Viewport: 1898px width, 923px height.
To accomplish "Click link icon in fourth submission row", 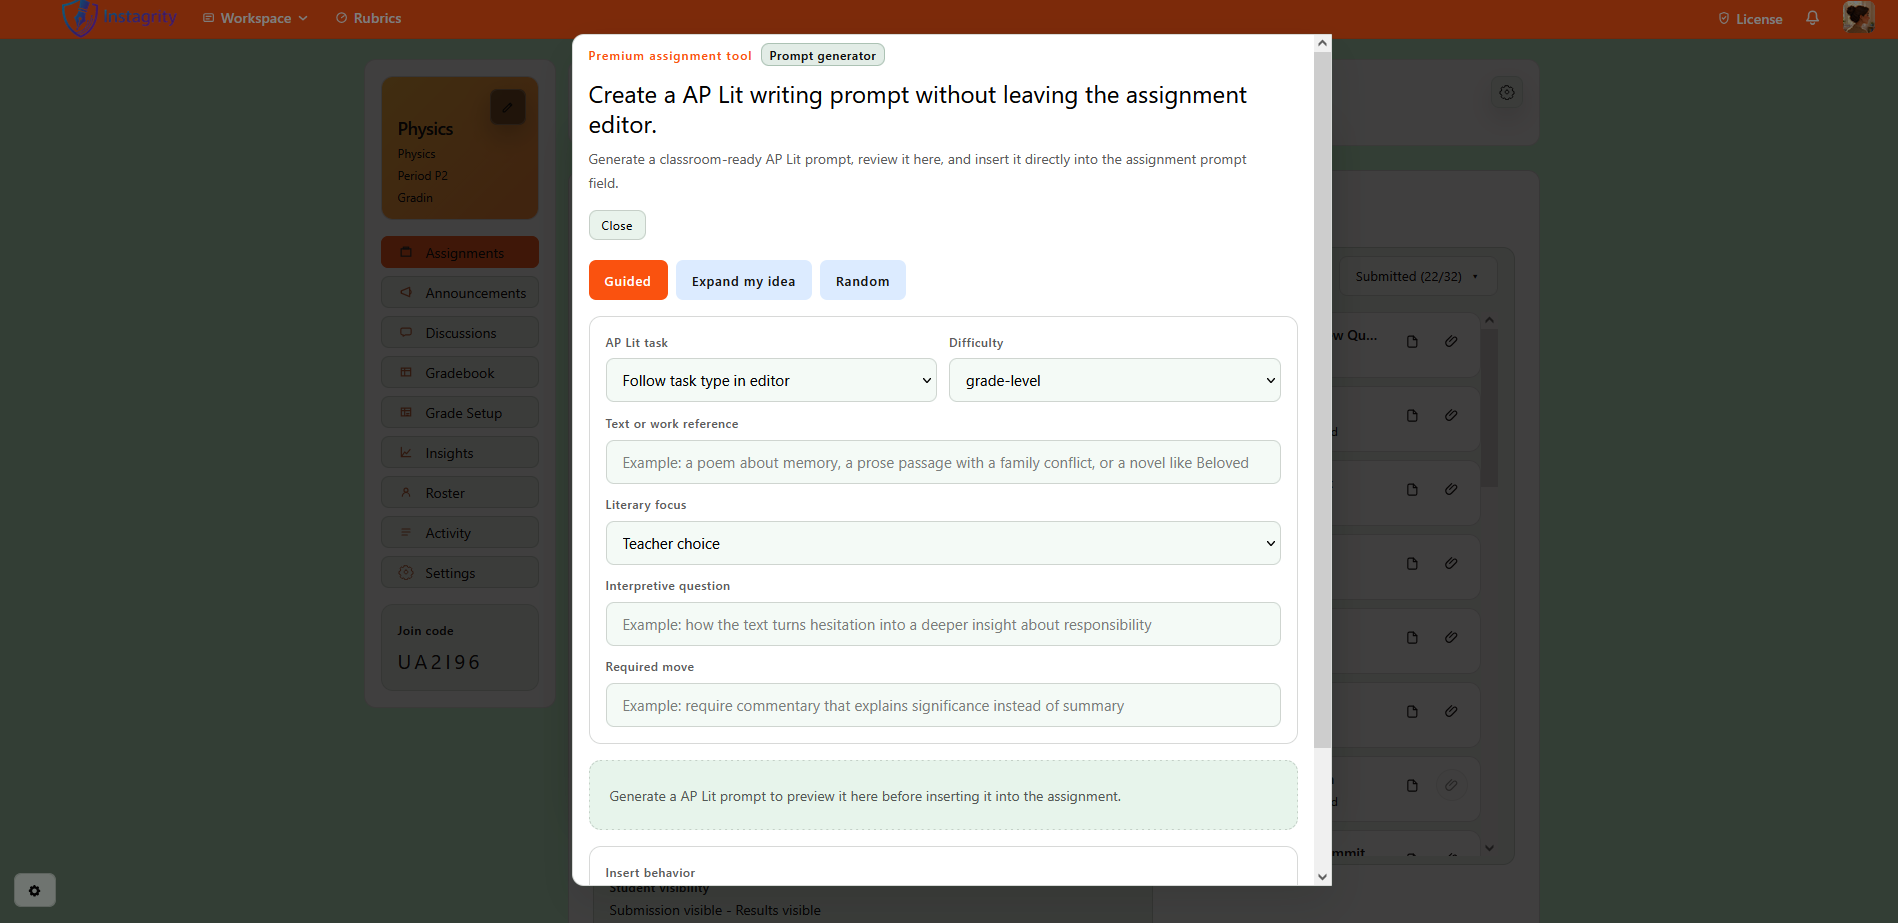I will click(1451, 563).
